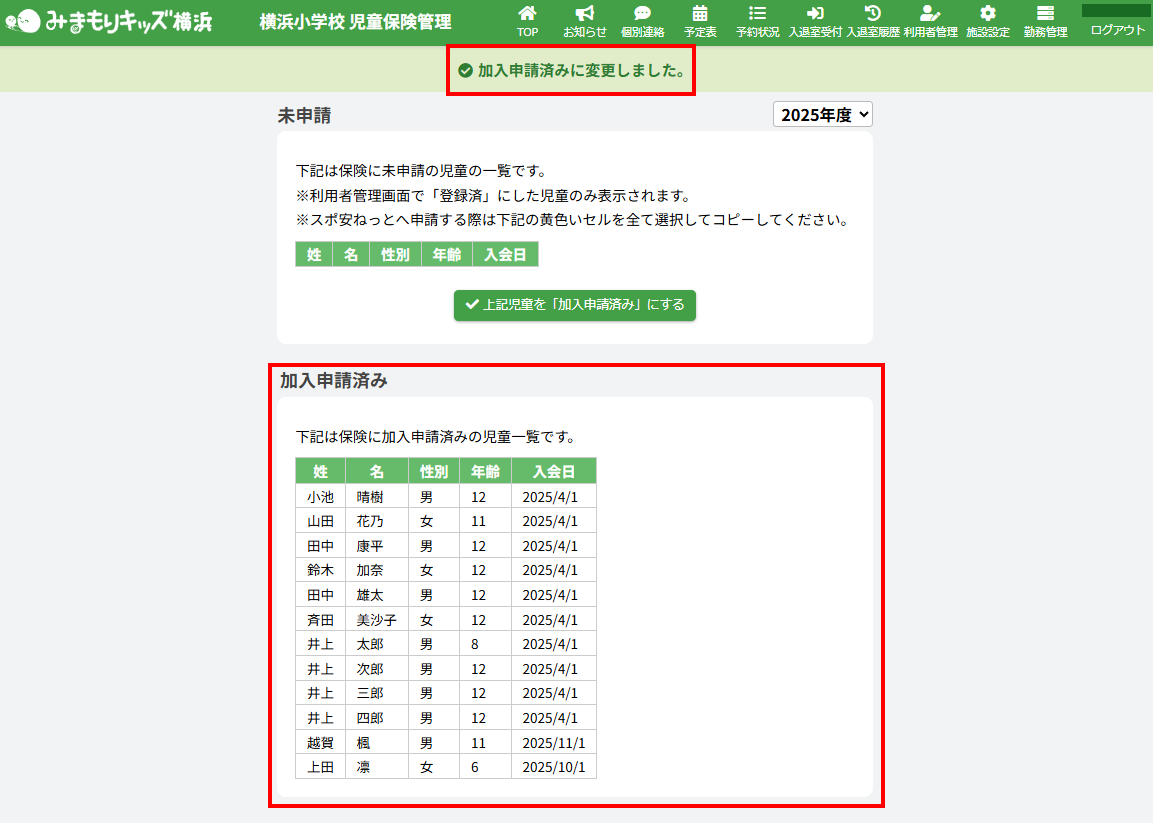Viewport: 1153px width, 823px height.
Task: Click ログアウト to sign out
Action: click(x=1117, y=29)
